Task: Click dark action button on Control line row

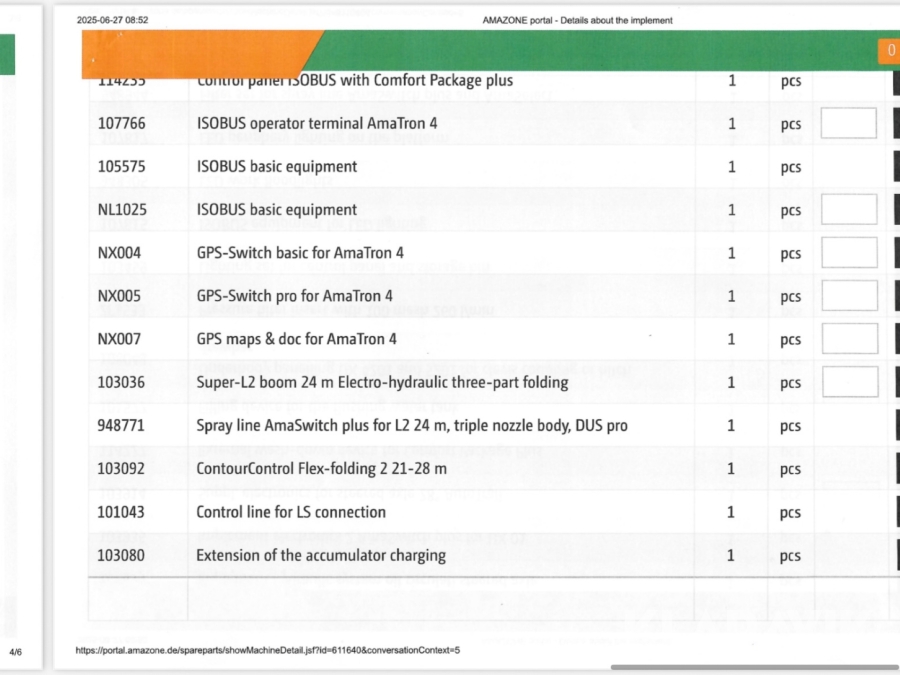Action: pos(895,511)
